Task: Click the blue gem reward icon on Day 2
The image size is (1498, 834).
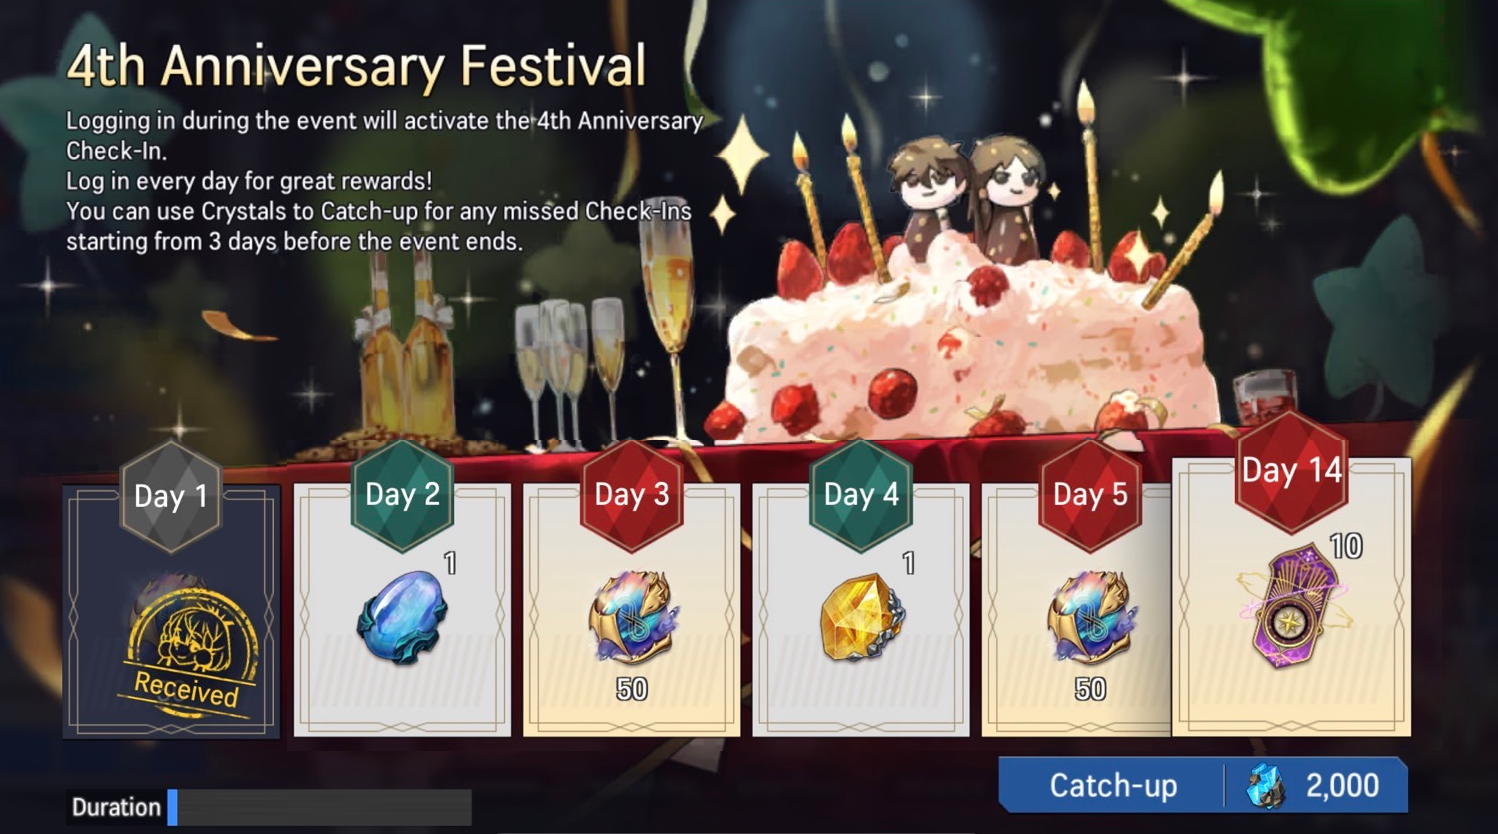Action: (x=402, y=617)
